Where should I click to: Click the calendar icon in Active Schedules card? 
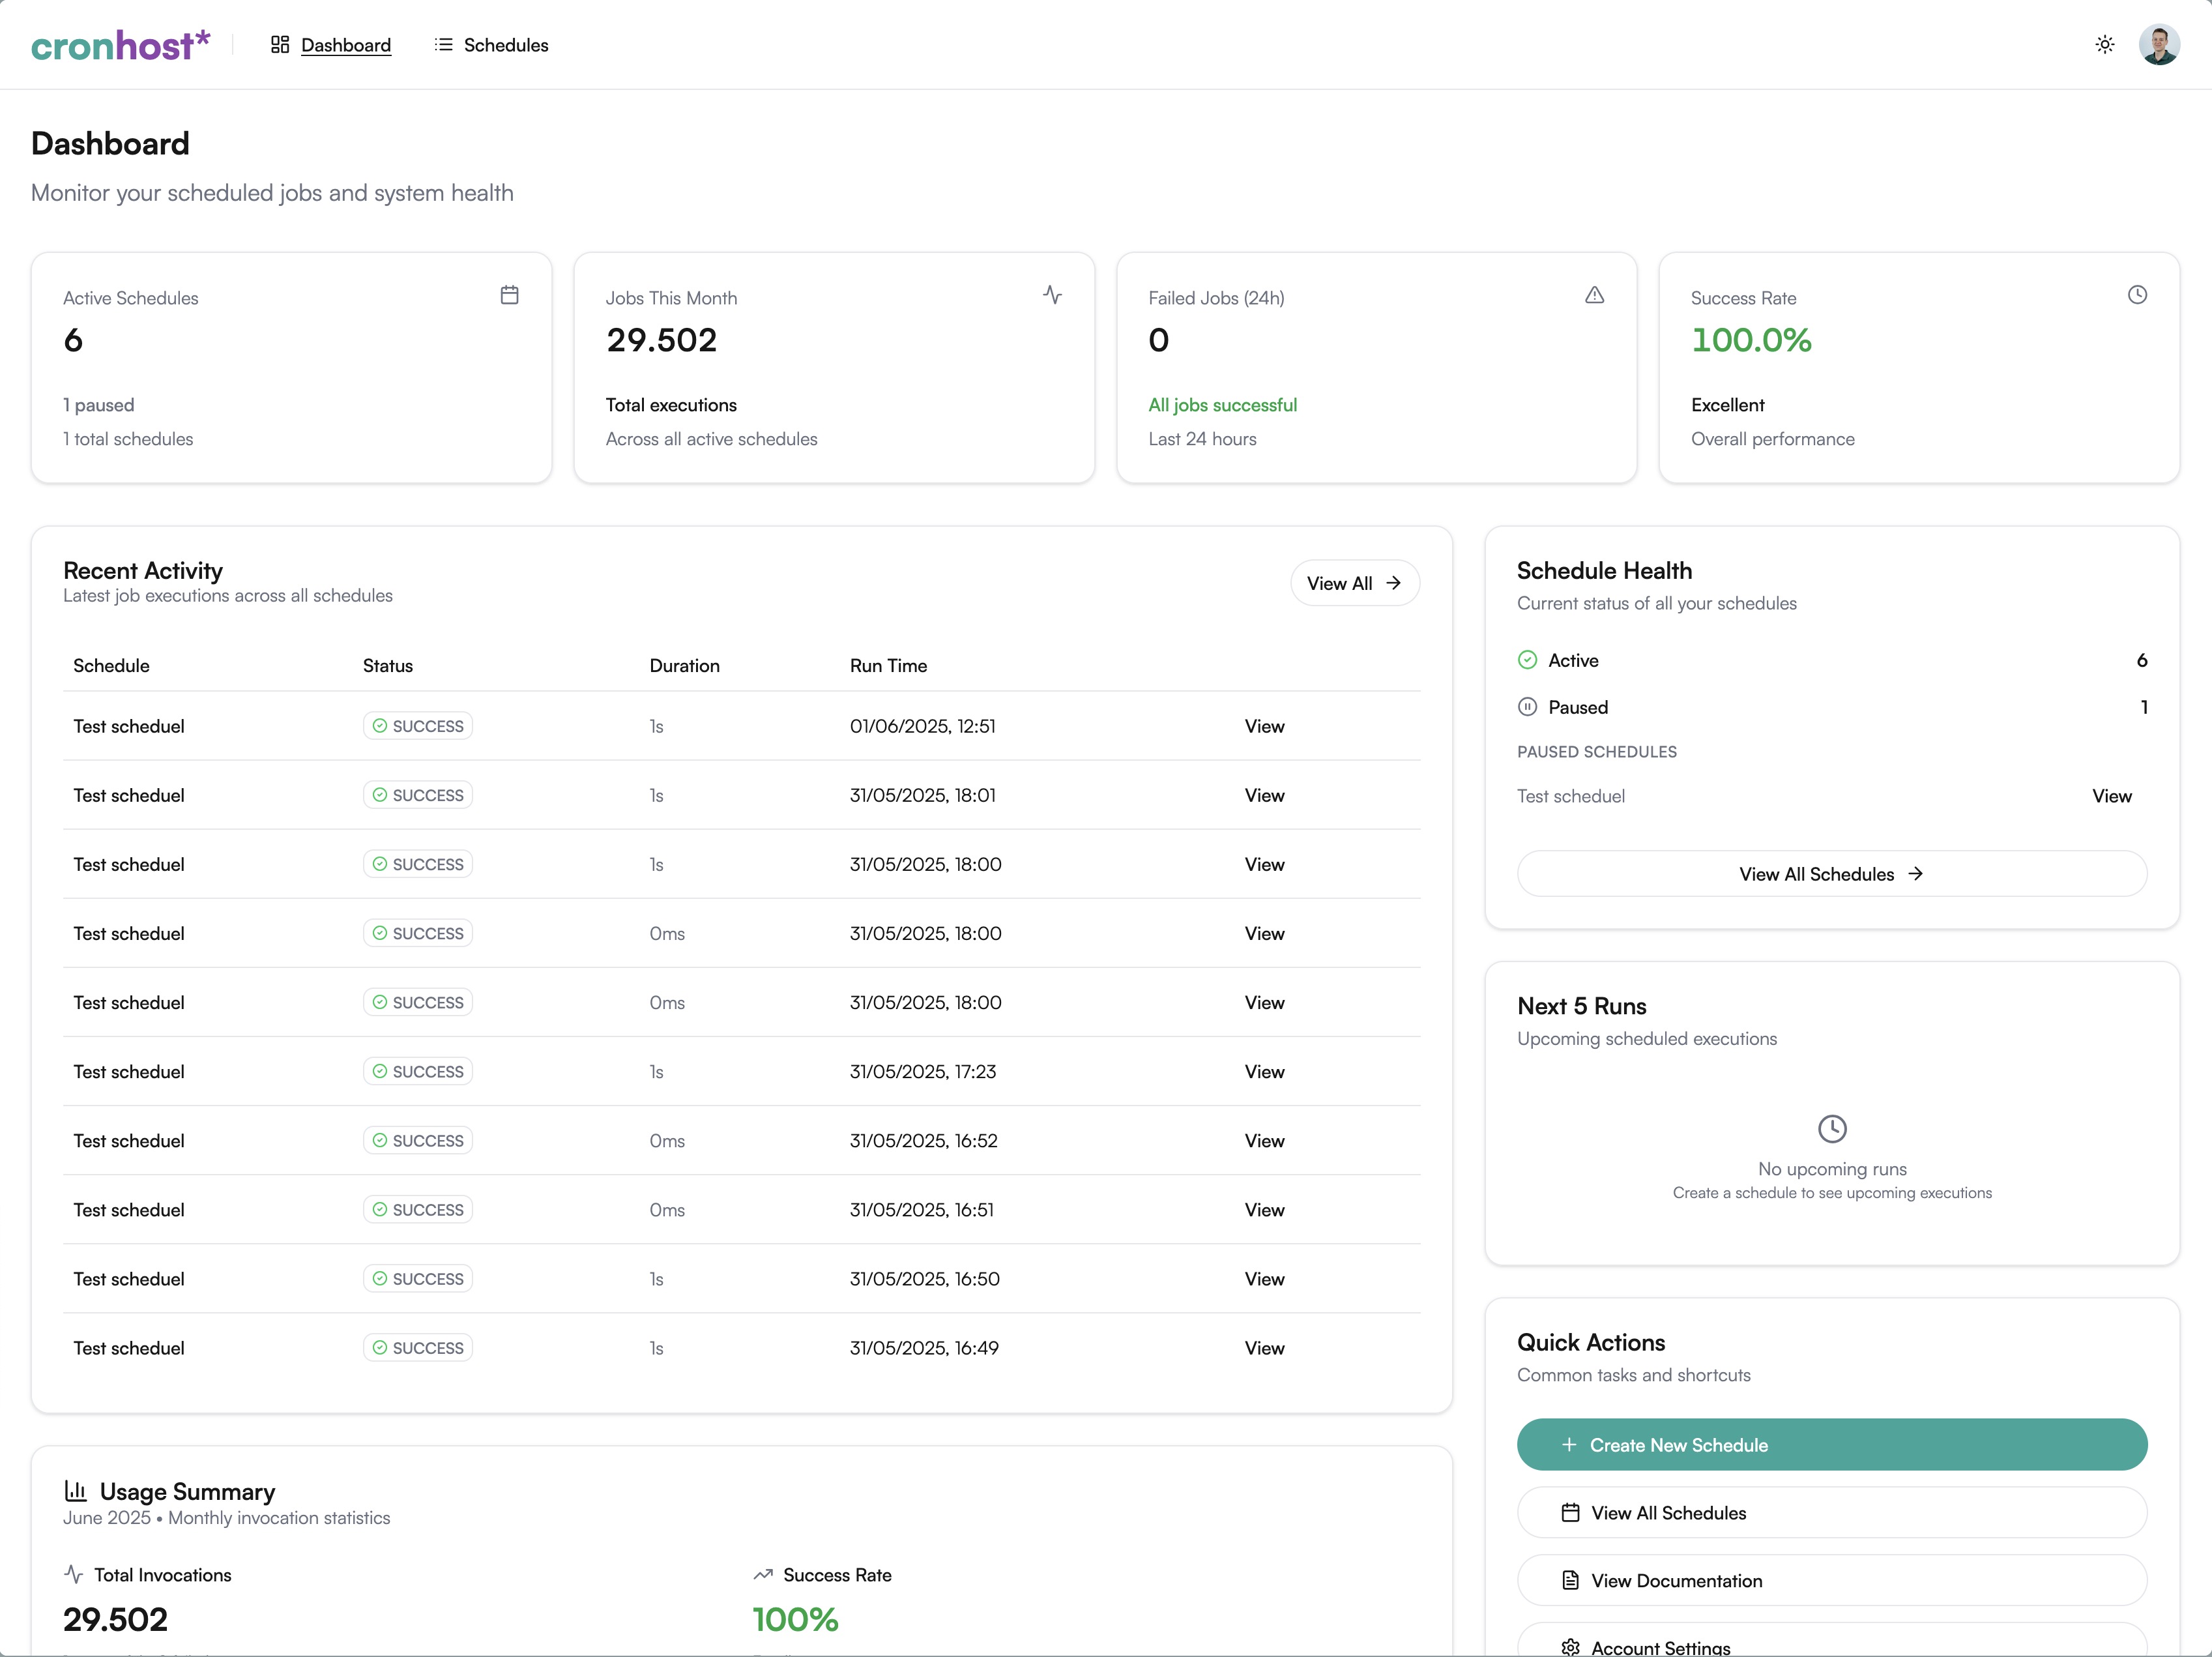[x=509, y=295]
